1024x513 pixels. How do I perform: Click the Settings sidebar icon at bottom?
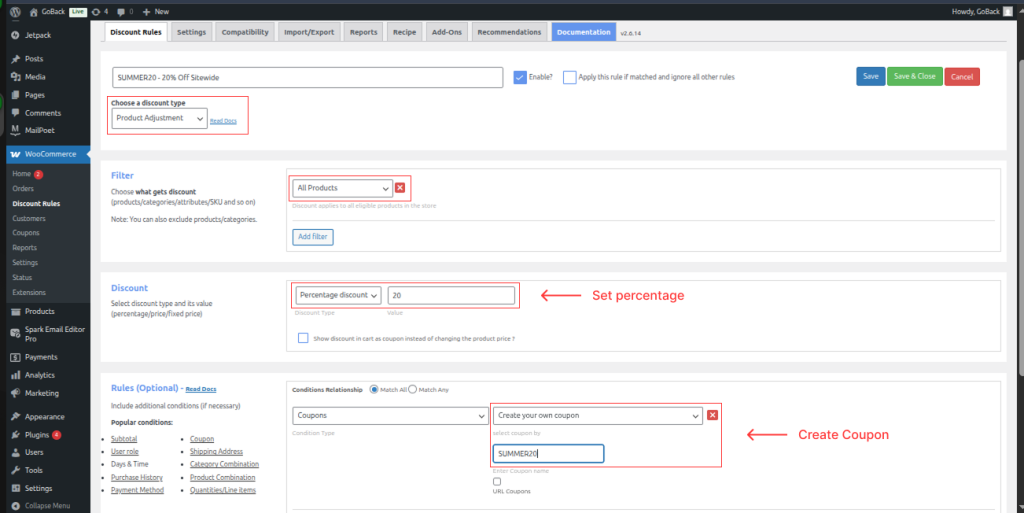point(16,488)
